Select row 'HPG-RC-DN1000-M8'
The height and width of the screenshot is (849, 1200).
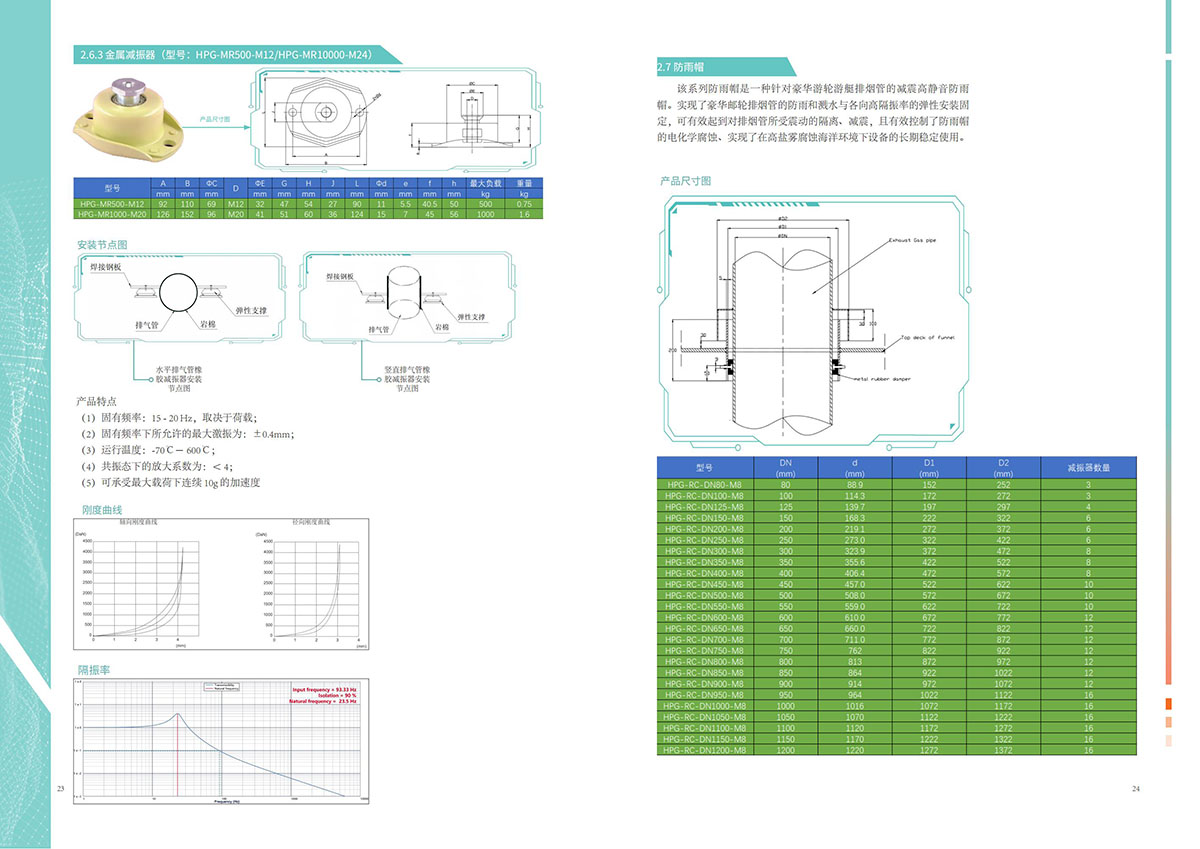click(x=897, y=706)
